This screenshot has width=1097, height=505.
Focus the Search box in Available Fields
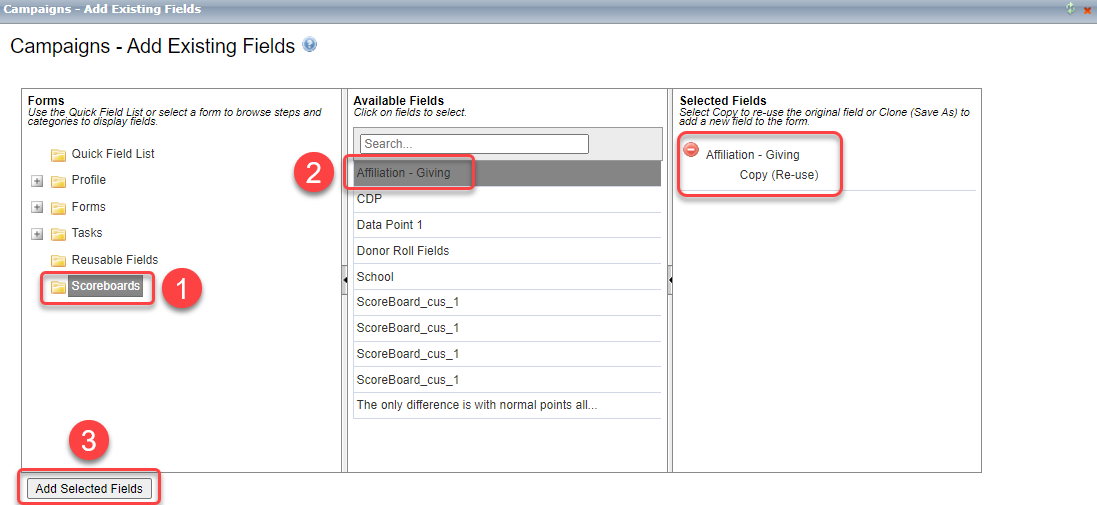pos(474,144)
